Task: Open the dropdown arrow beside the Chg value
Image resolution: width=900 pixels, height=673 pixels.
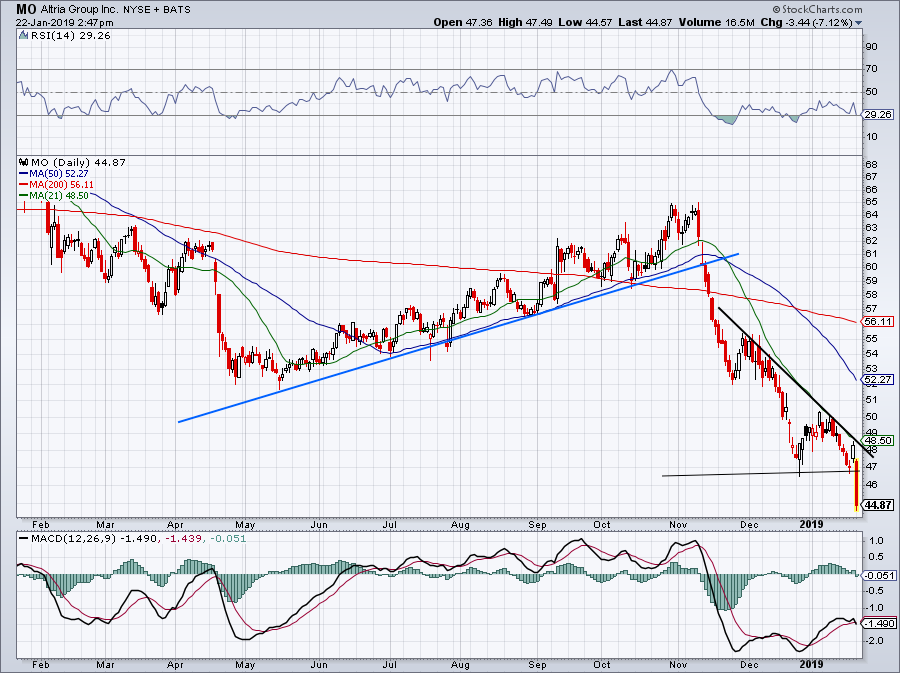Action: (859, 23)
